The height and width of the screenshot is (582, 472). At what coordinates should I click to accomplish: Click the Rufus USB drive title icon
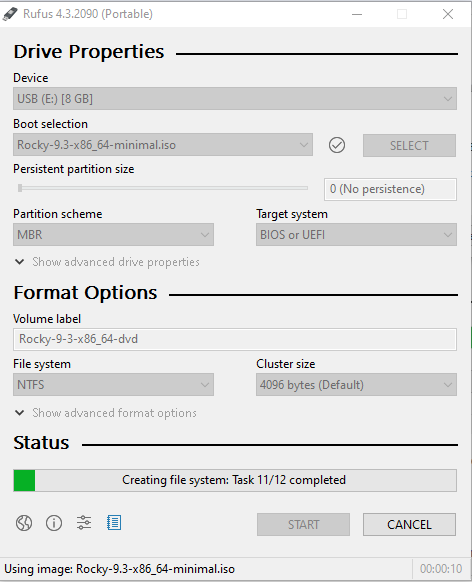click(x=10, y=14)
